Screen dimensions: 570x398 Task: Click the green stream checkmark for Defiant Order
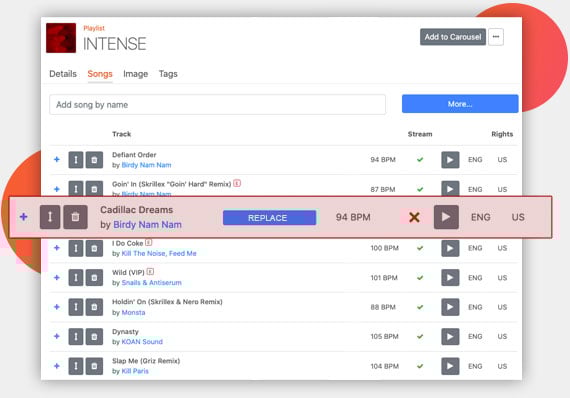click(x=420, y=160)
